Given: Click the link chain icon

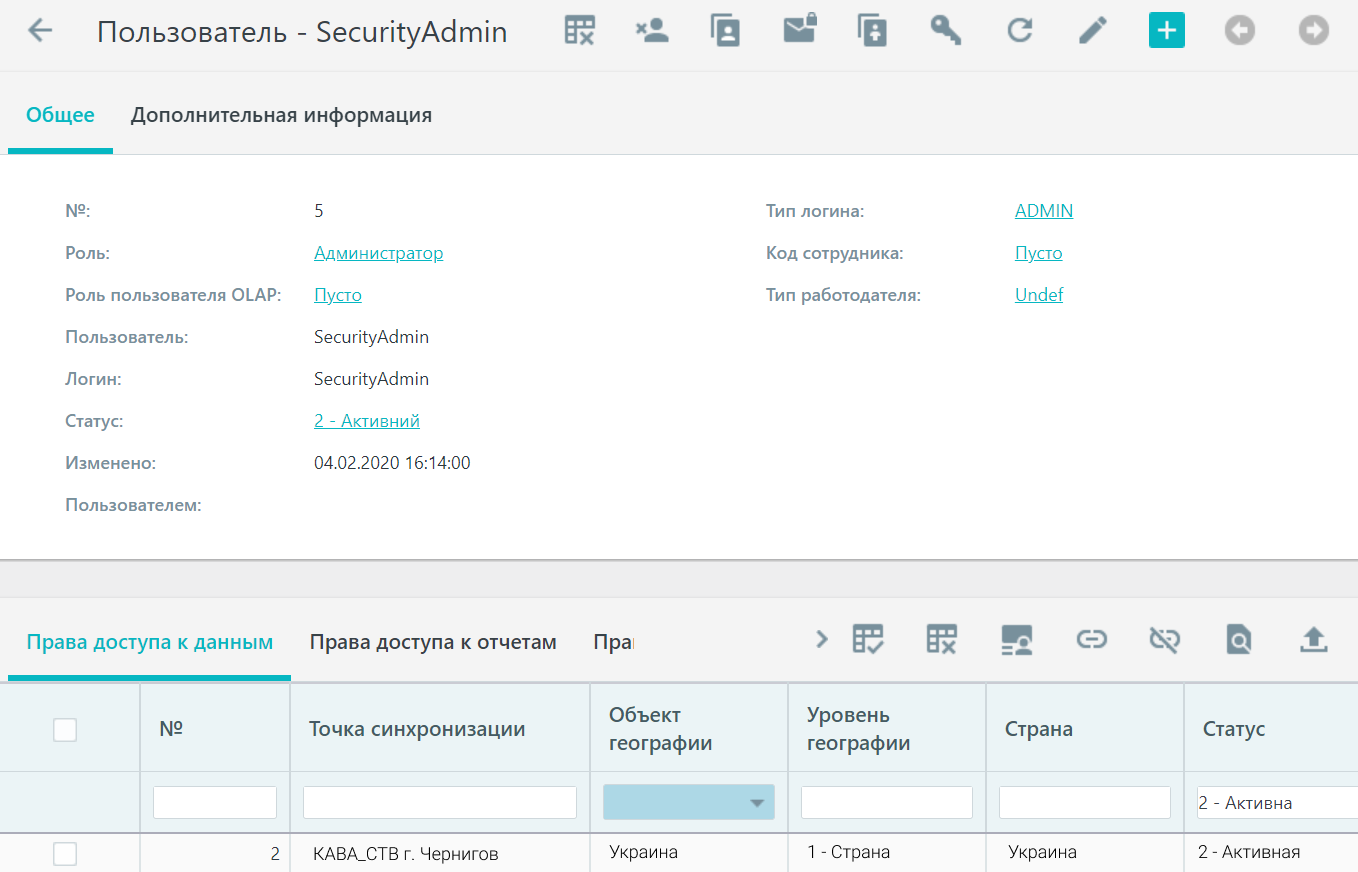Looking at the screenshot, I should click(1091, 639).
